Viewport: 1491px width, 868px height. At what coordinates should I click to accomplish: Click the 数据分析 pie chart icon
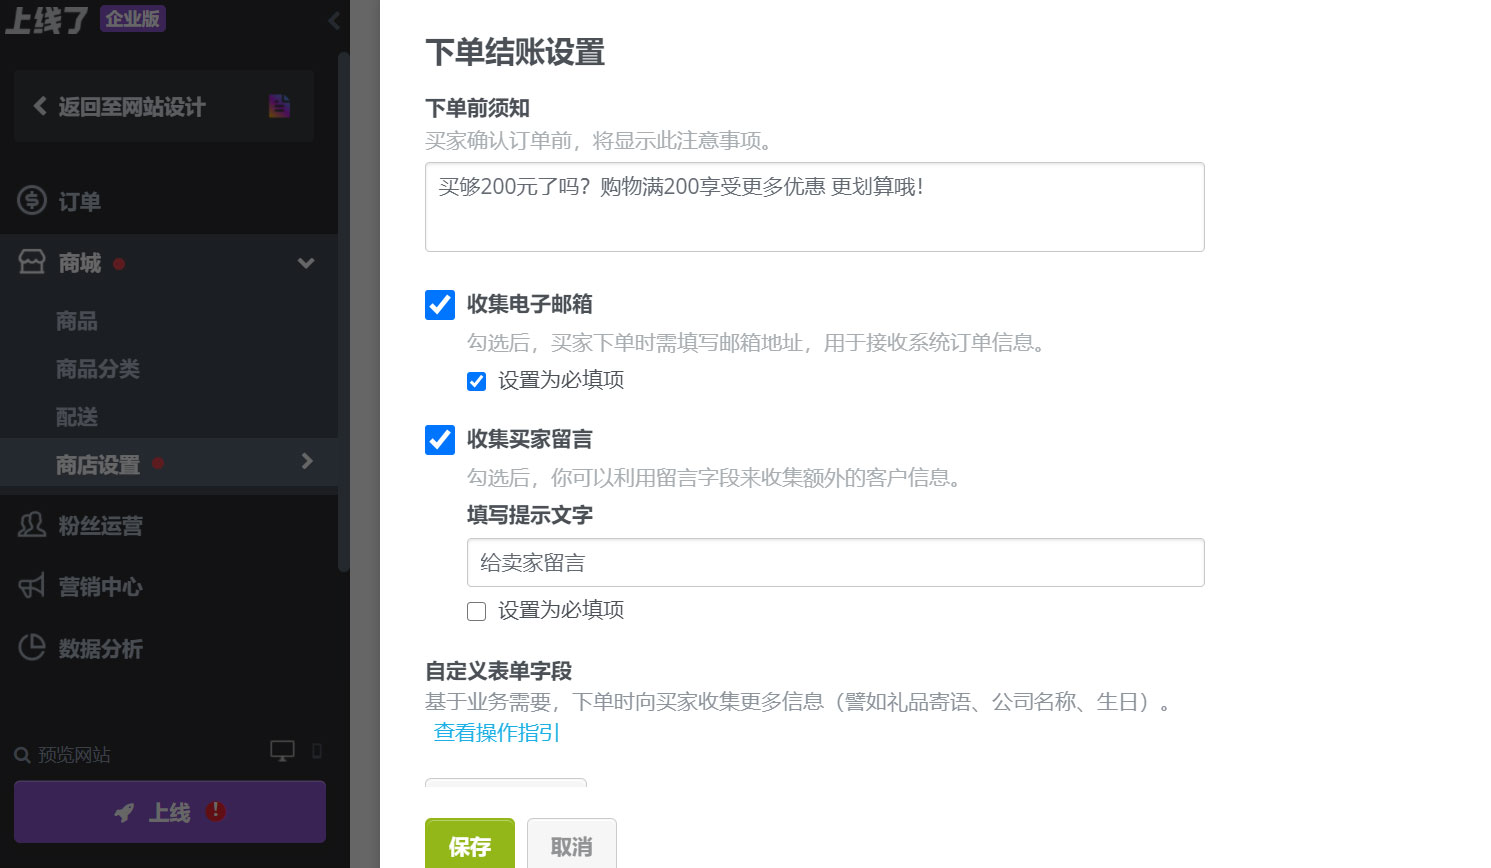[31, 647]
